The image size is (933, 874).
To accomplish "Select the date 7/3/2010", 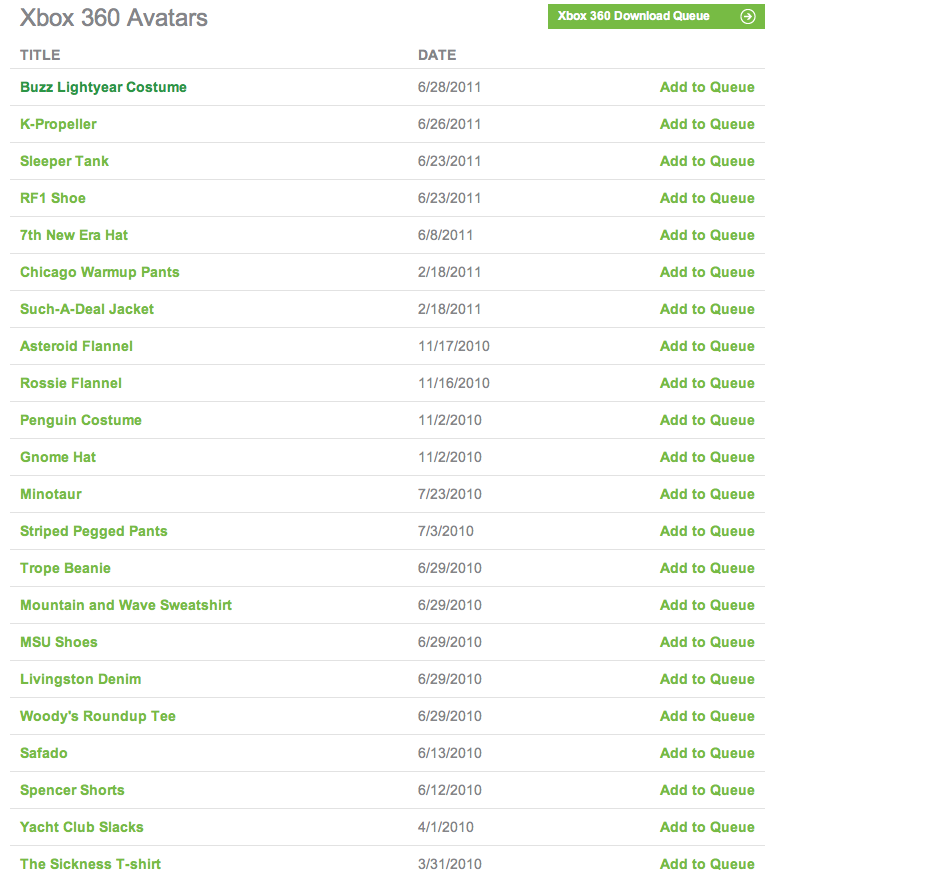I will pyautogui.click(x=446, y=531).
